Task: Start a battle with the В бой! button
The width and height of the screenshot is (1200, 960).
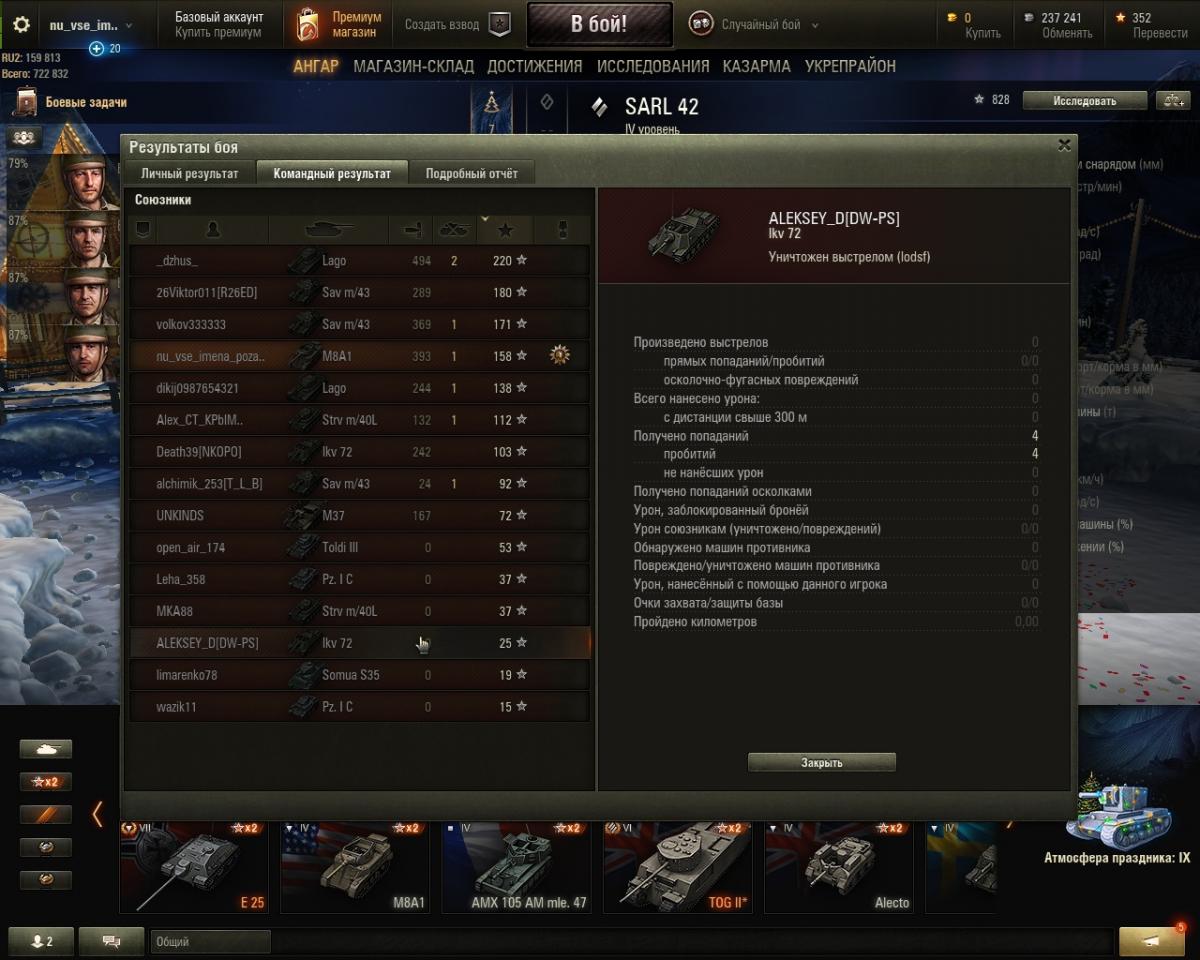Action: [x=599, y=25]
